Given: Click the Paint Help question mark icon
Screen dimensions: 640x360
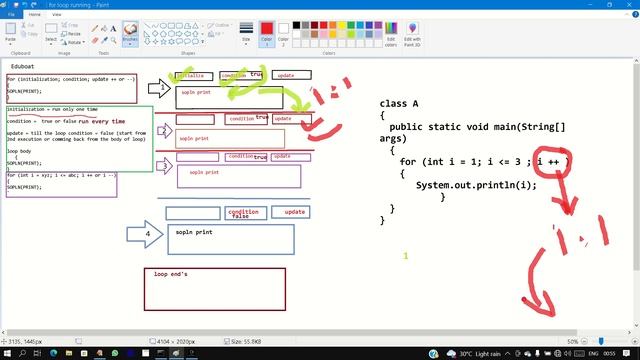Looking at the screenshot, I should pos(635,14).
